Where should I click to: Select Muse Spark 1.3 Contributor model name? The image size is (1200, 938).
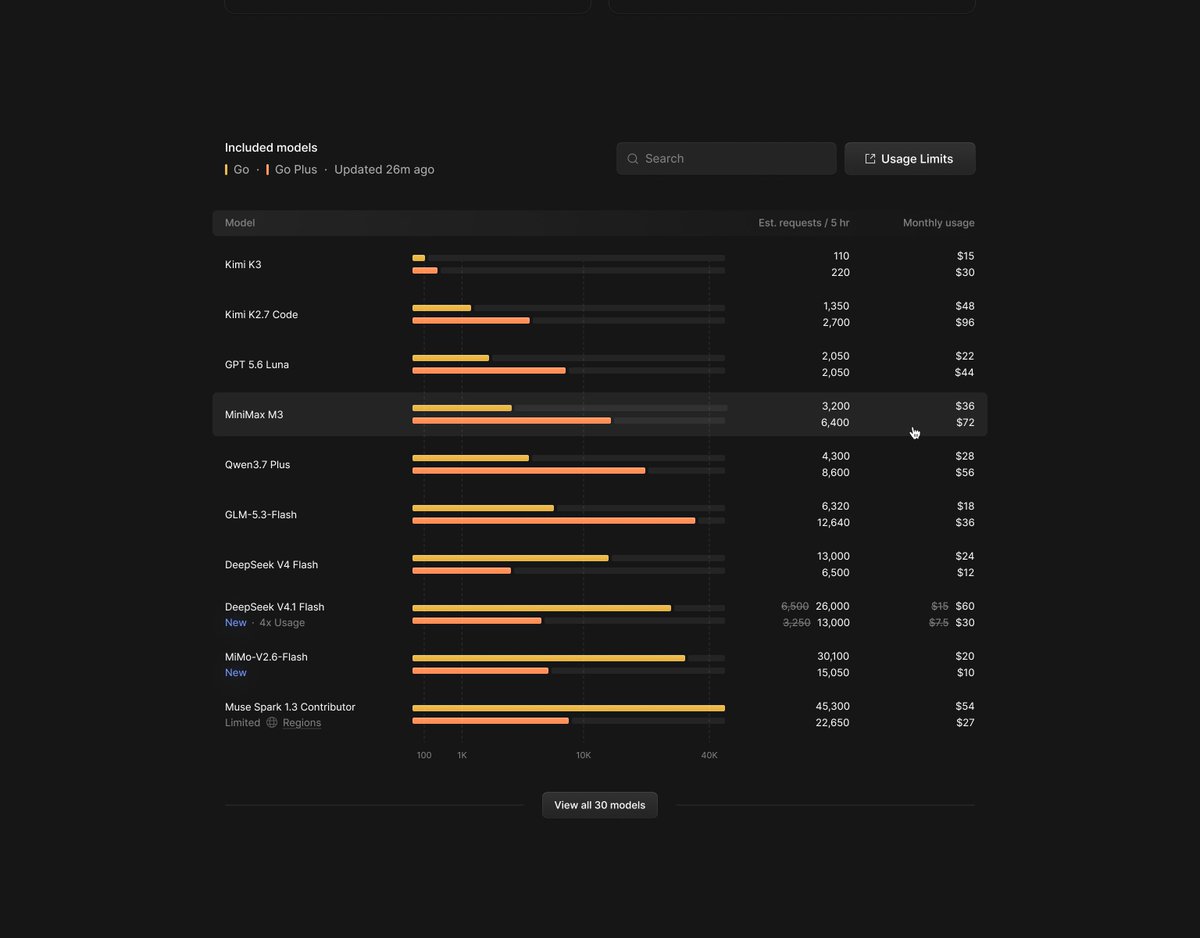click(290, 707)
